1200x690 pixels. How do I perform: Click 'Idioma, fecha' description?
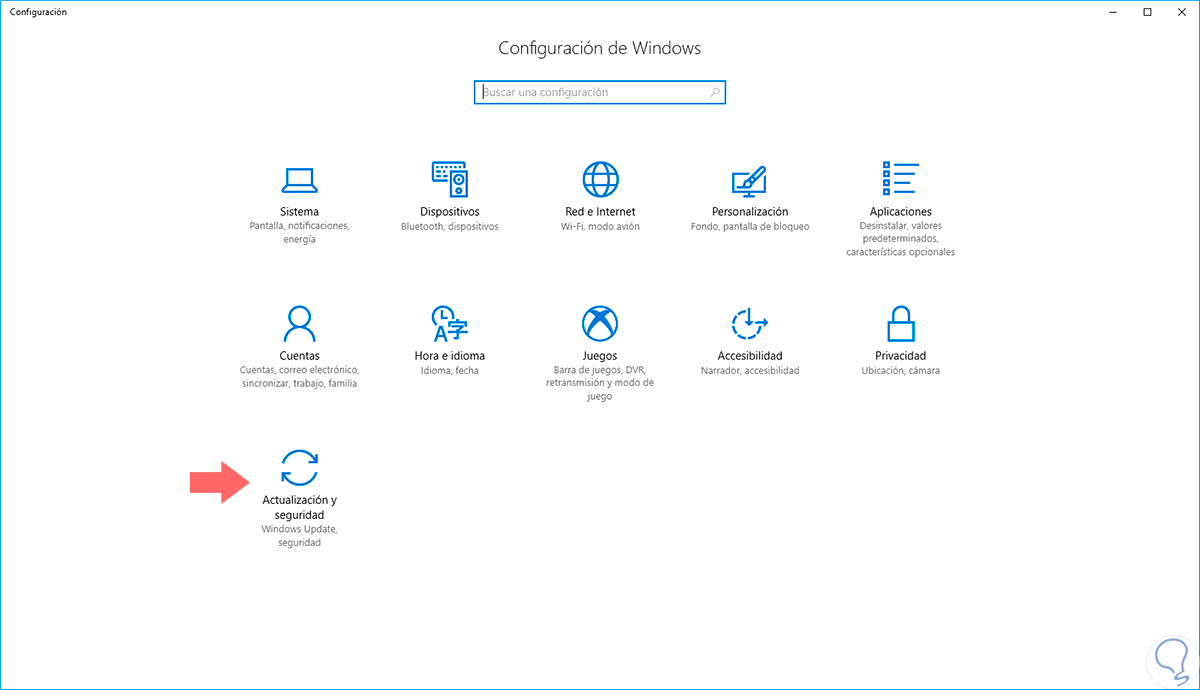[450, 370]
